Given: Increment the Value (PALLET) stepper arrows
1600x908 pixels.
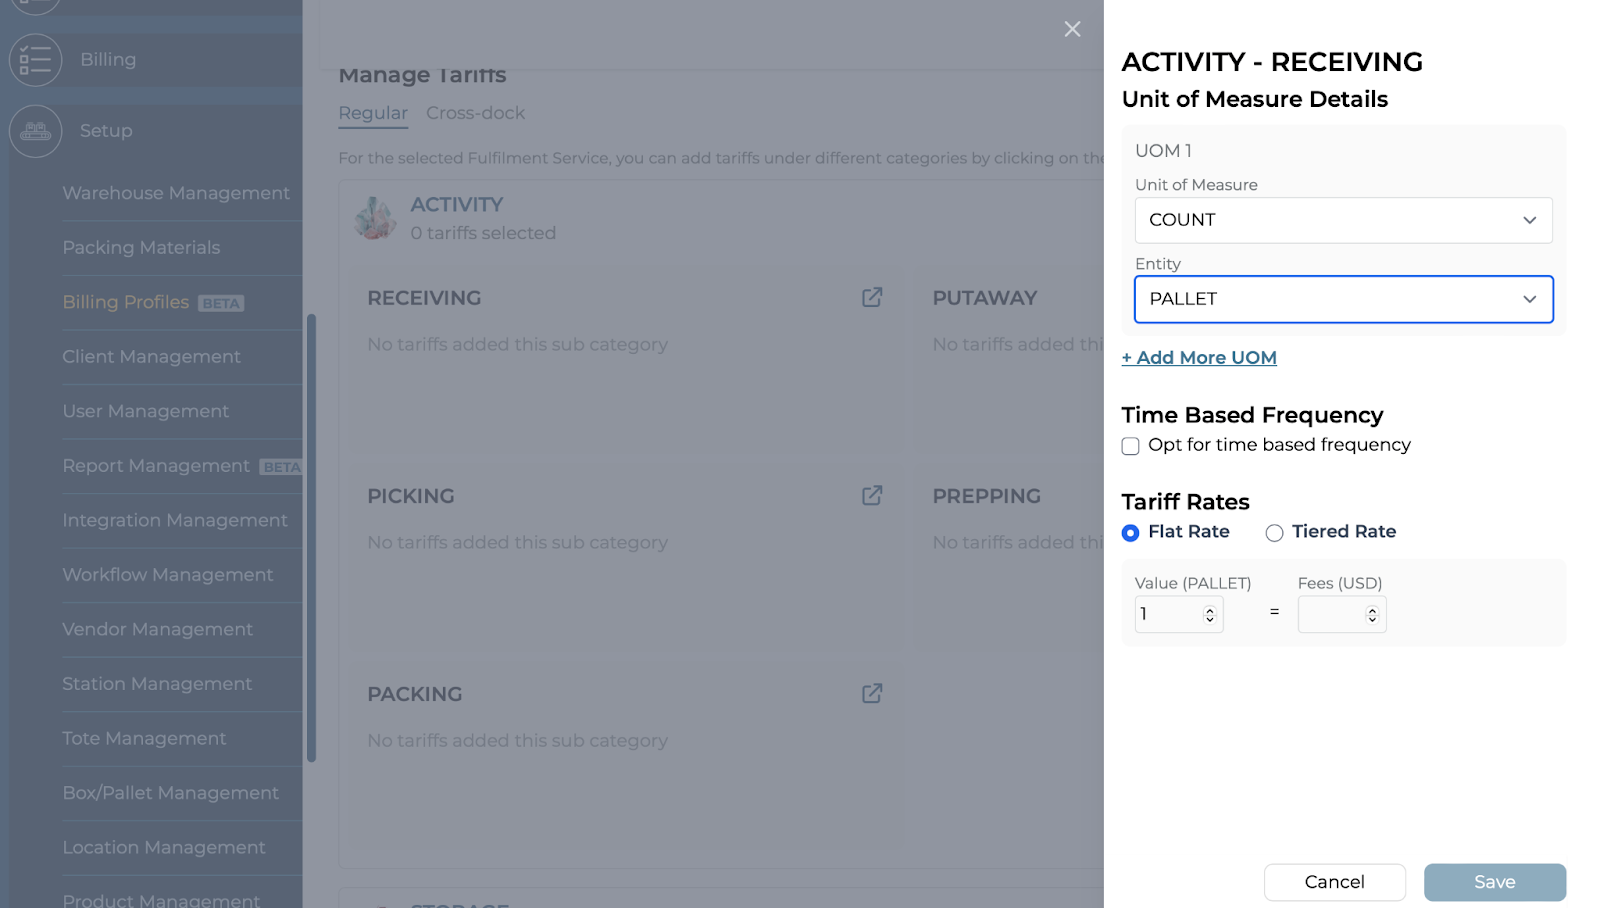Looking at the screenshot, I should pyautogui.click(x=1209, y=610).
